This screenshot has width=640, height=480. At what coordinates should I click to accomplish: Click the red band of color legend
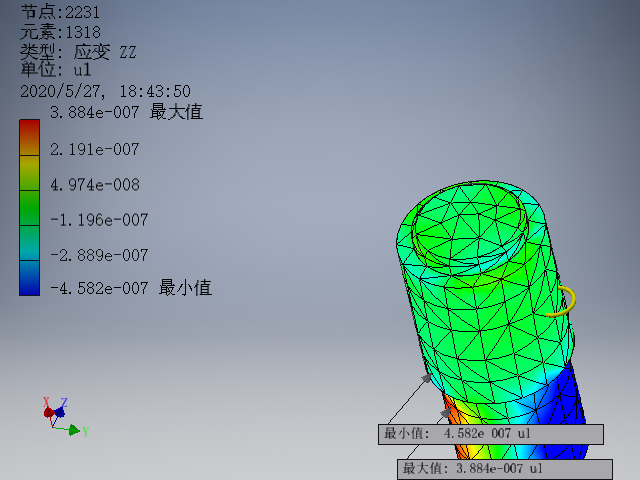[29, 138]
